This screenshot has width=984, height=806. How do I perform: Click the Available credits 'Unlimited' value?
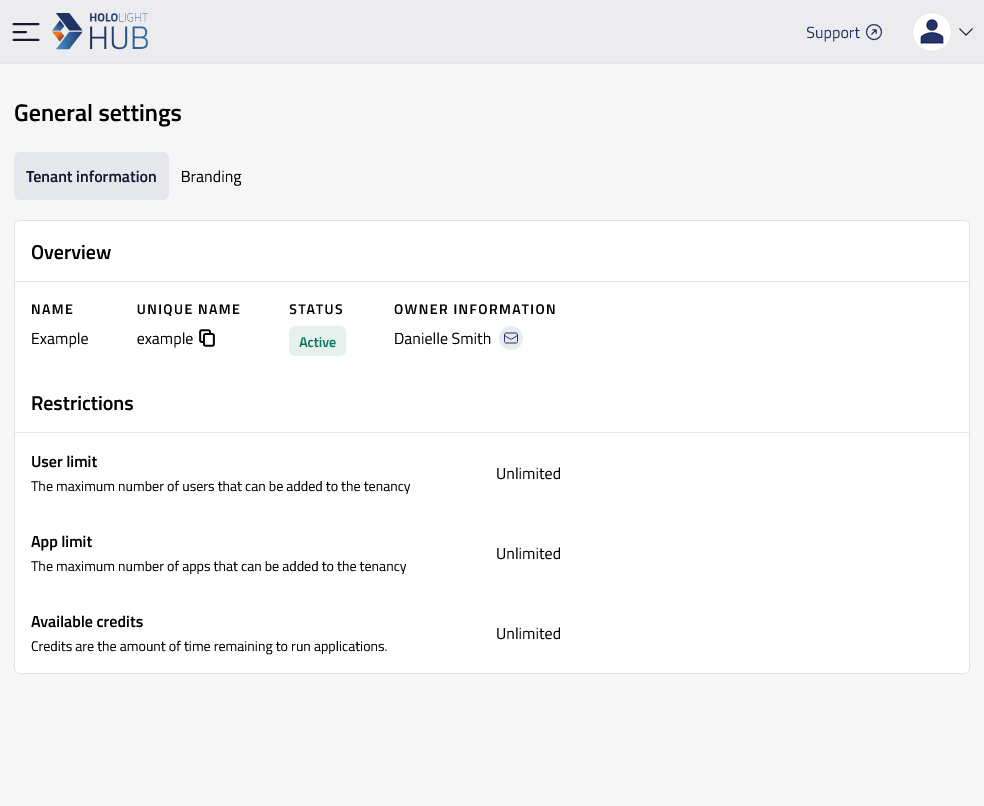pos(528,634)
